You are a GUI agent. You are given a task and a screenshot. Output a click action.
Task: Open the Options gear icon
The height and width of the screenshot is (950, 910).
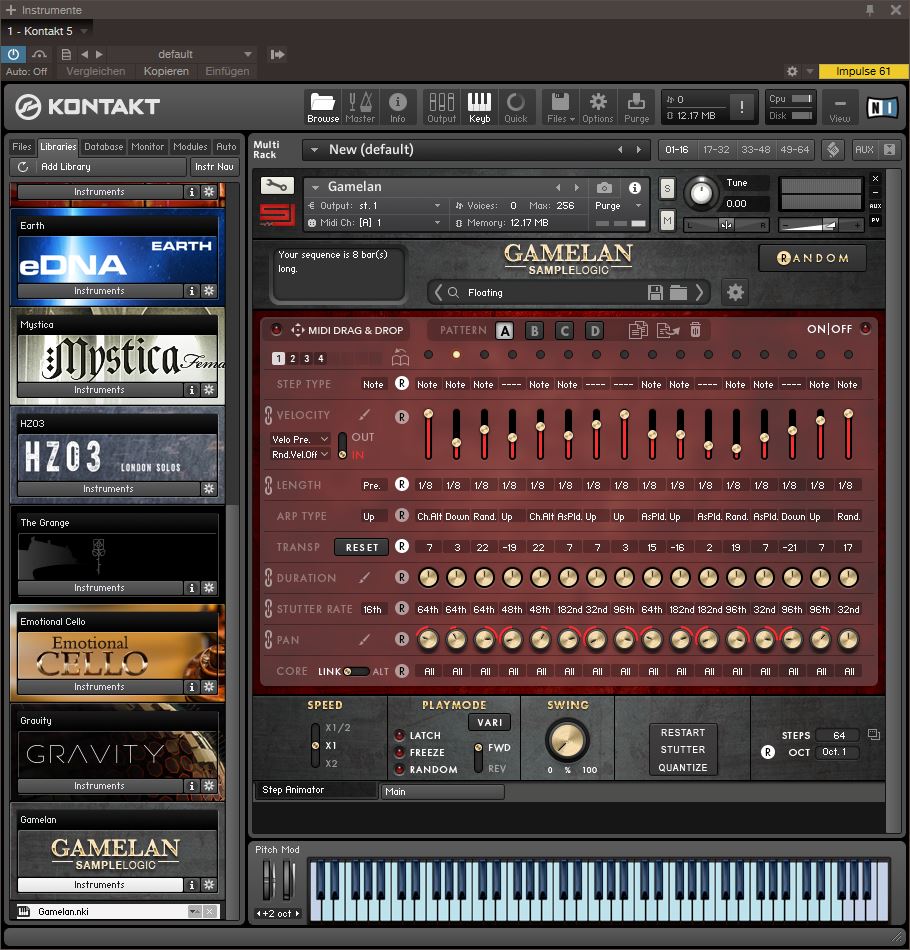click(x=598, y=107)
